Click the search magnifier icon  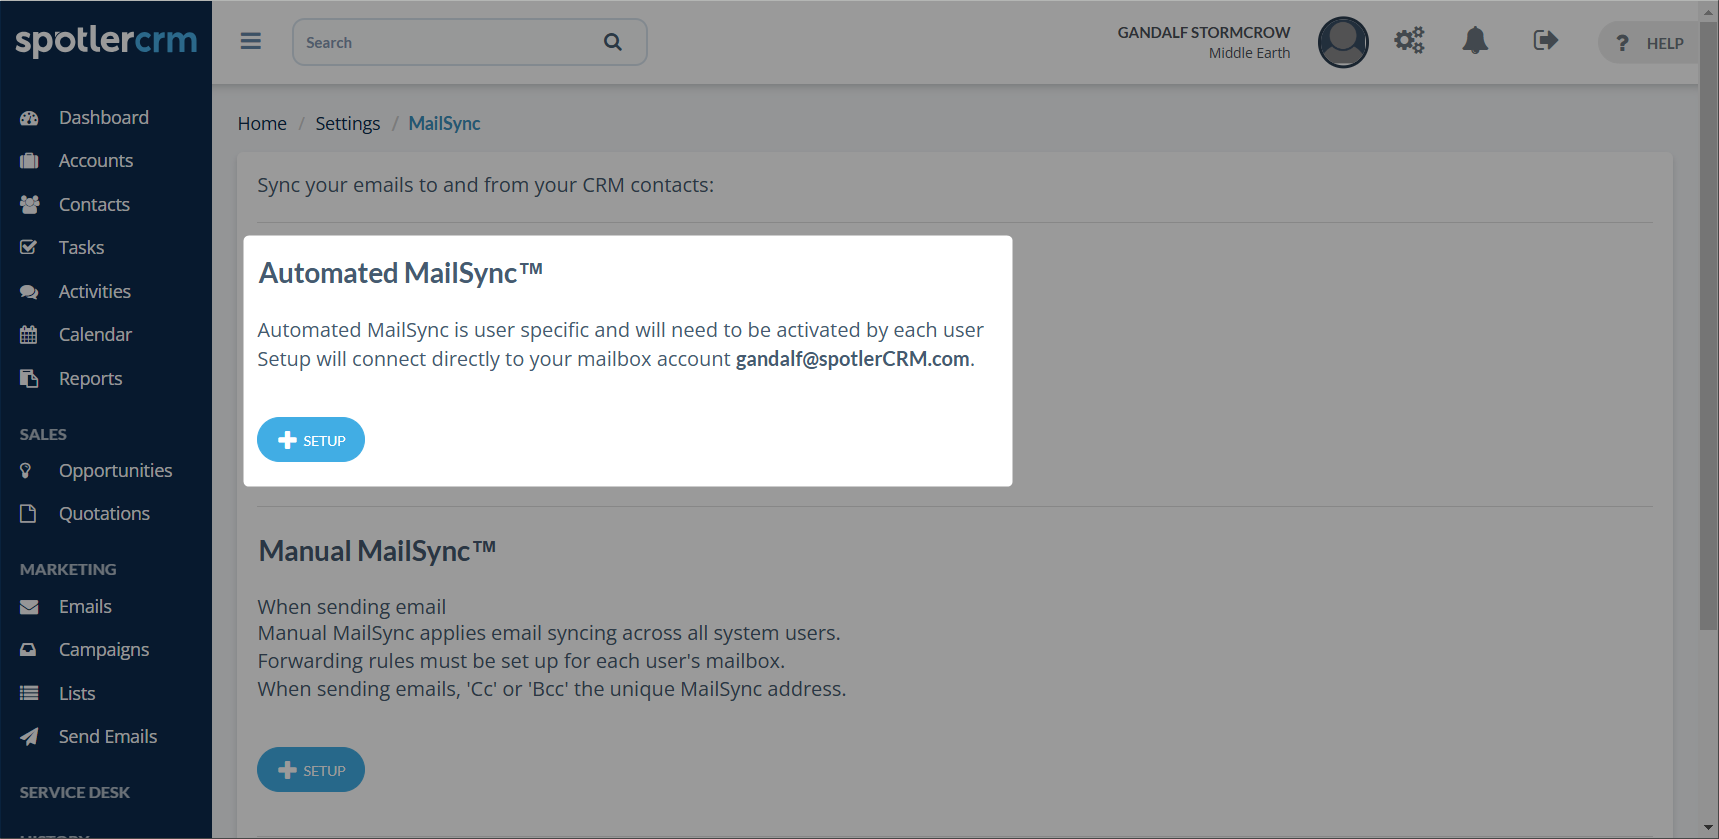(613, 42)
